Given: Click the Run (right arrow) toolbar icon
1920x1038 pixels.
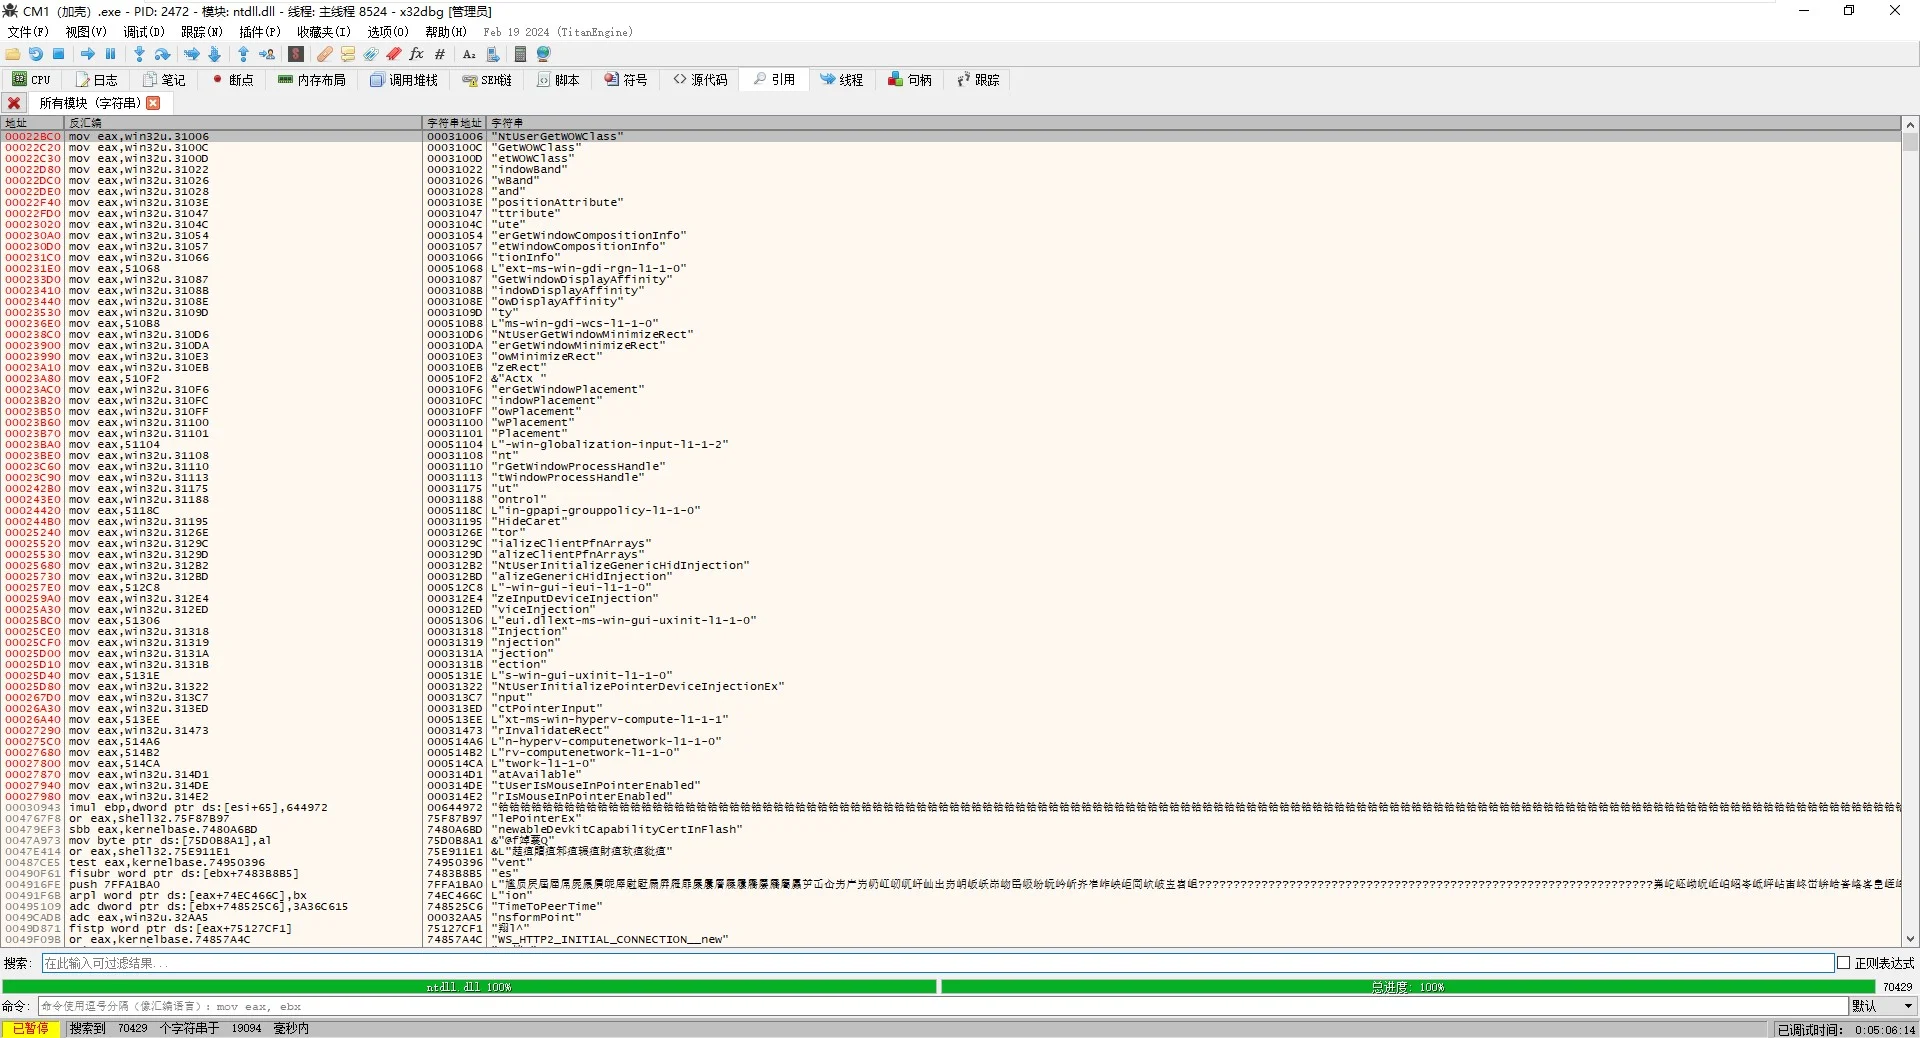Looking at the screenshot, I should 88,54.
